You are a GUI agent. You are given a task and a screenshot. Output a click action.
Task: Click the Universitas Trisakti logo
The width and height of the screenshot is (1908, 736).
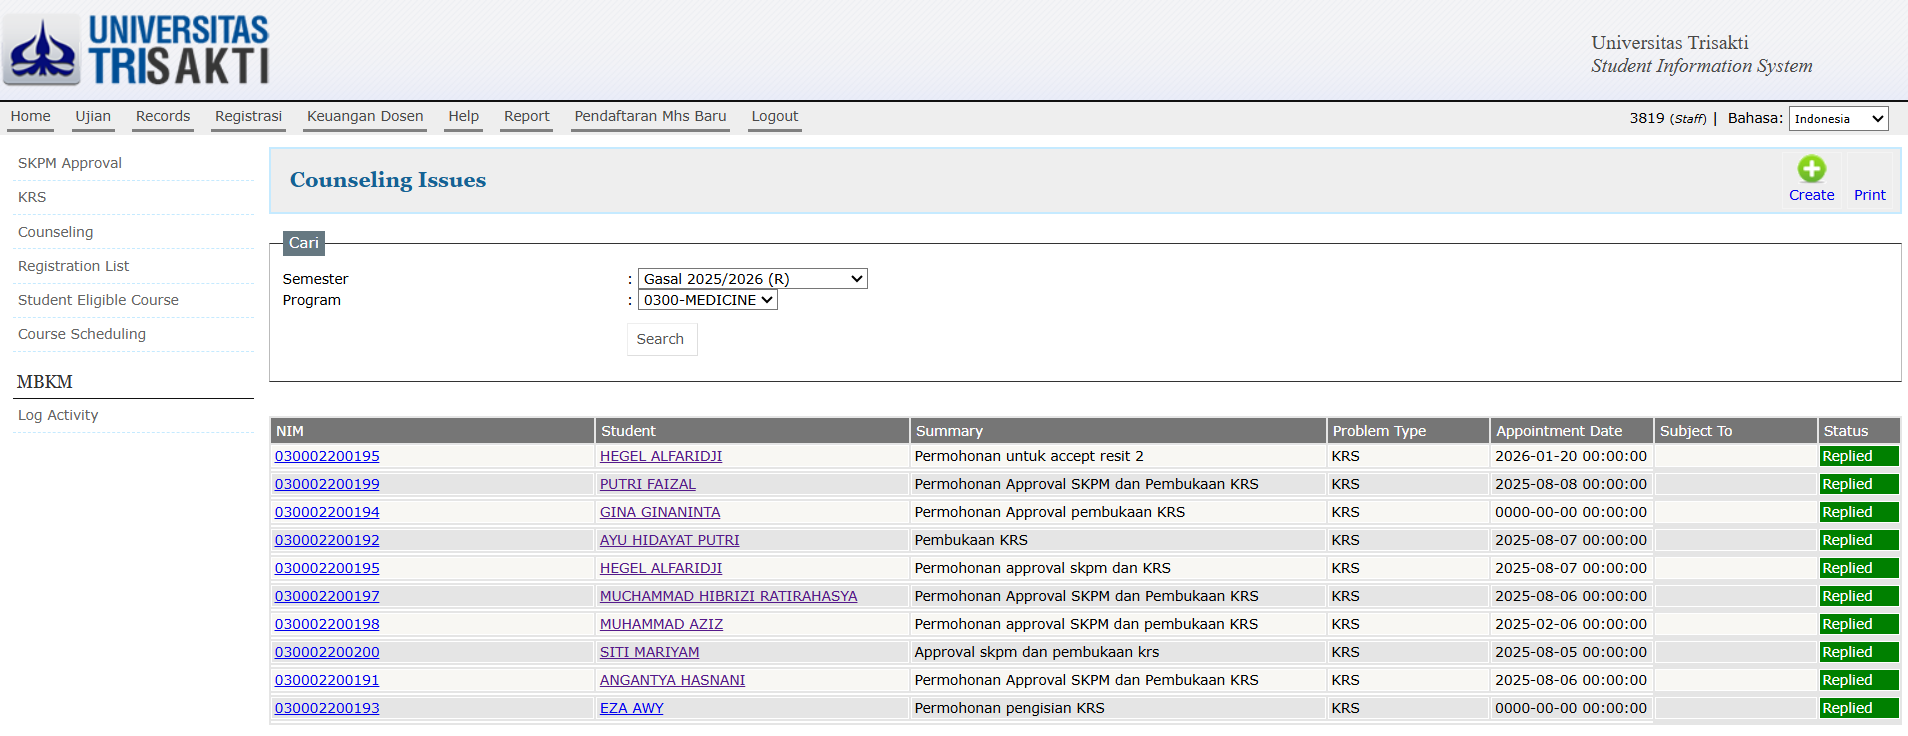click(137, 50)
